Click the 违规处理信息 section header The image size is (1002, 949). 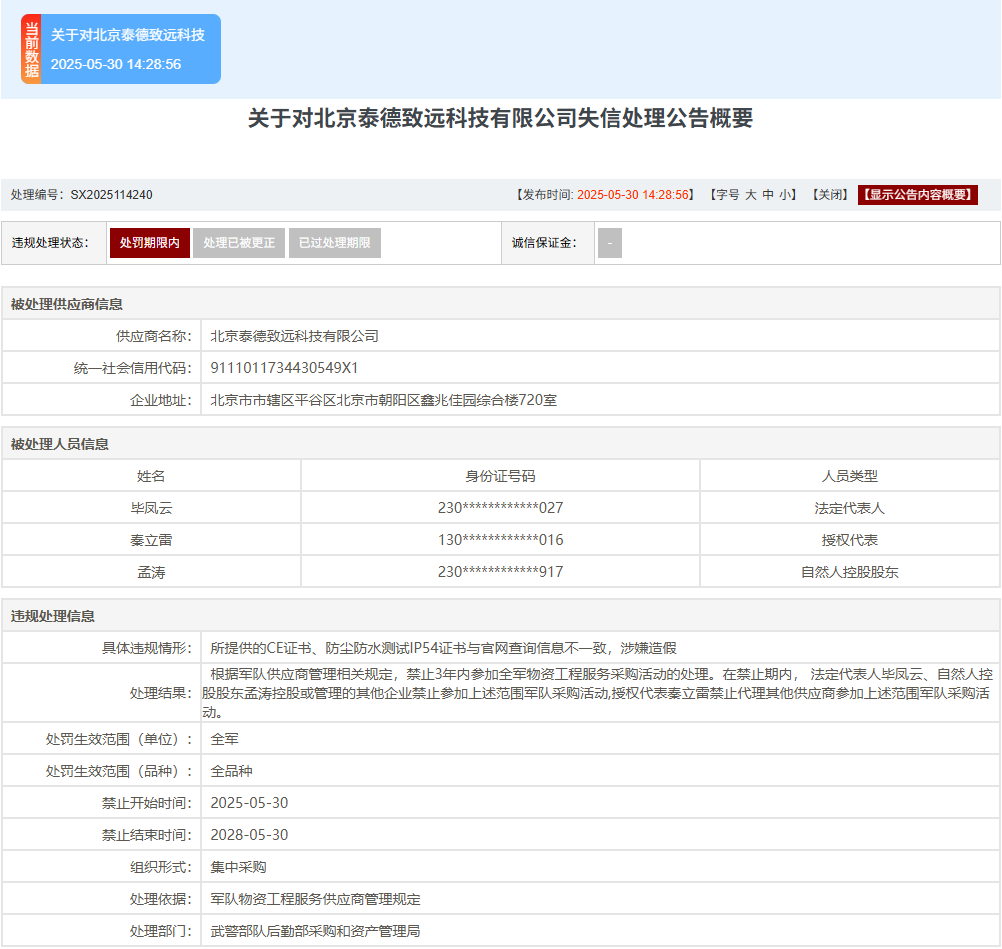point(53,616)
